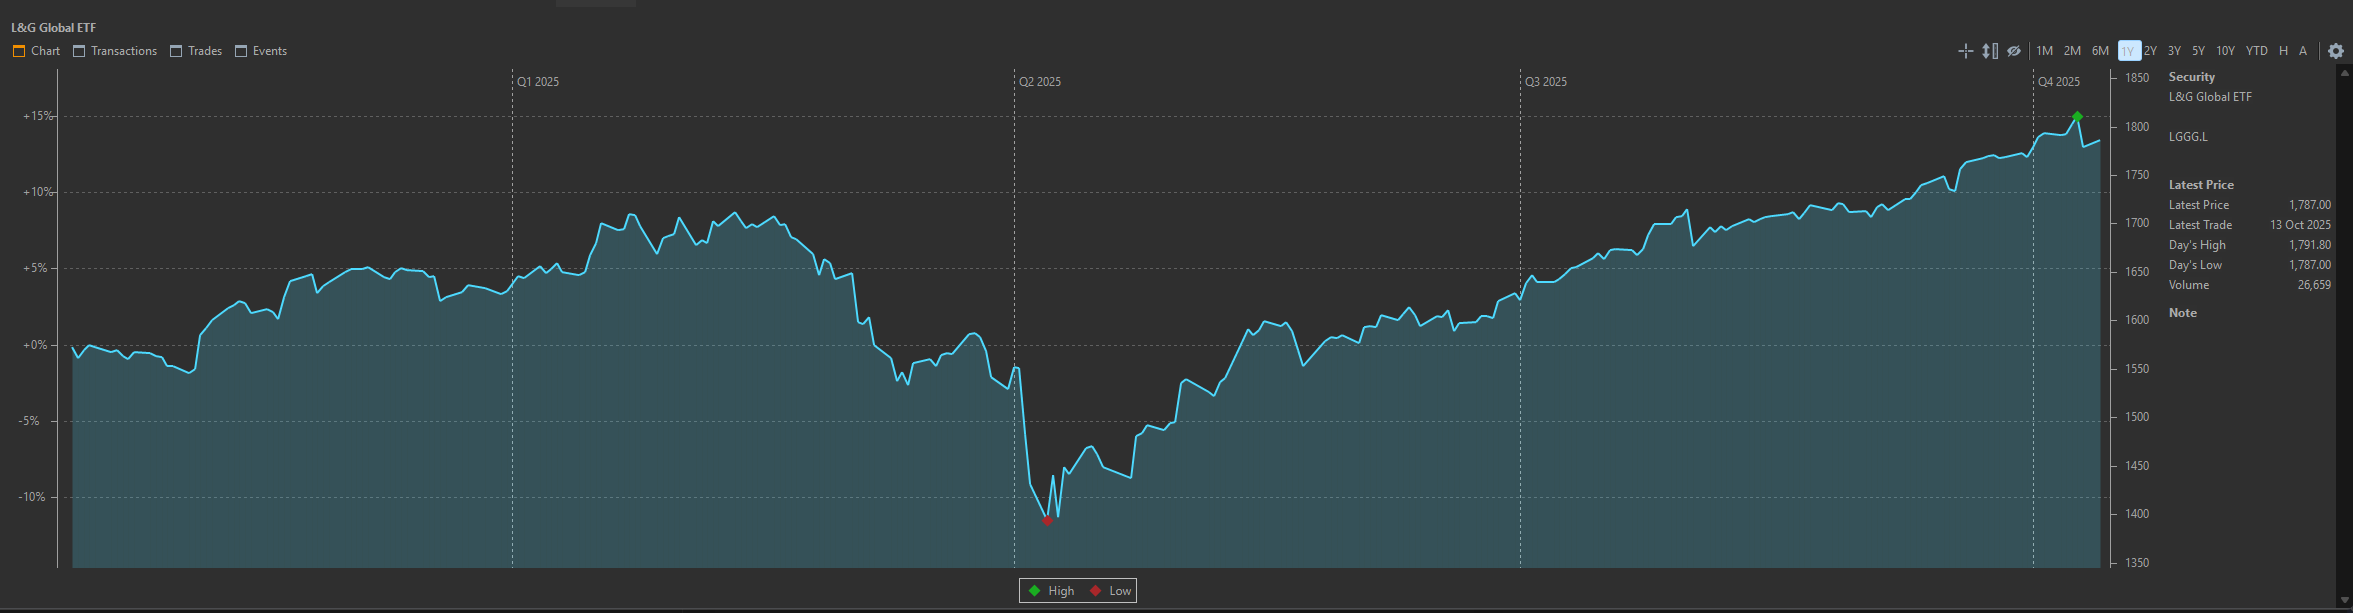Enable the crosshair measuring tool
Screen dimensions: 2353x613
(1965, 51)
